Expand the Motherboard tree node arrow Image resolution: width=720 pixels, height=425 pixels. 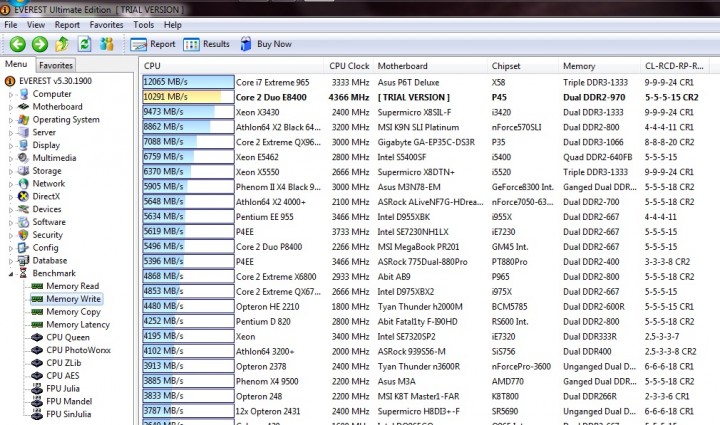[11, 107]
